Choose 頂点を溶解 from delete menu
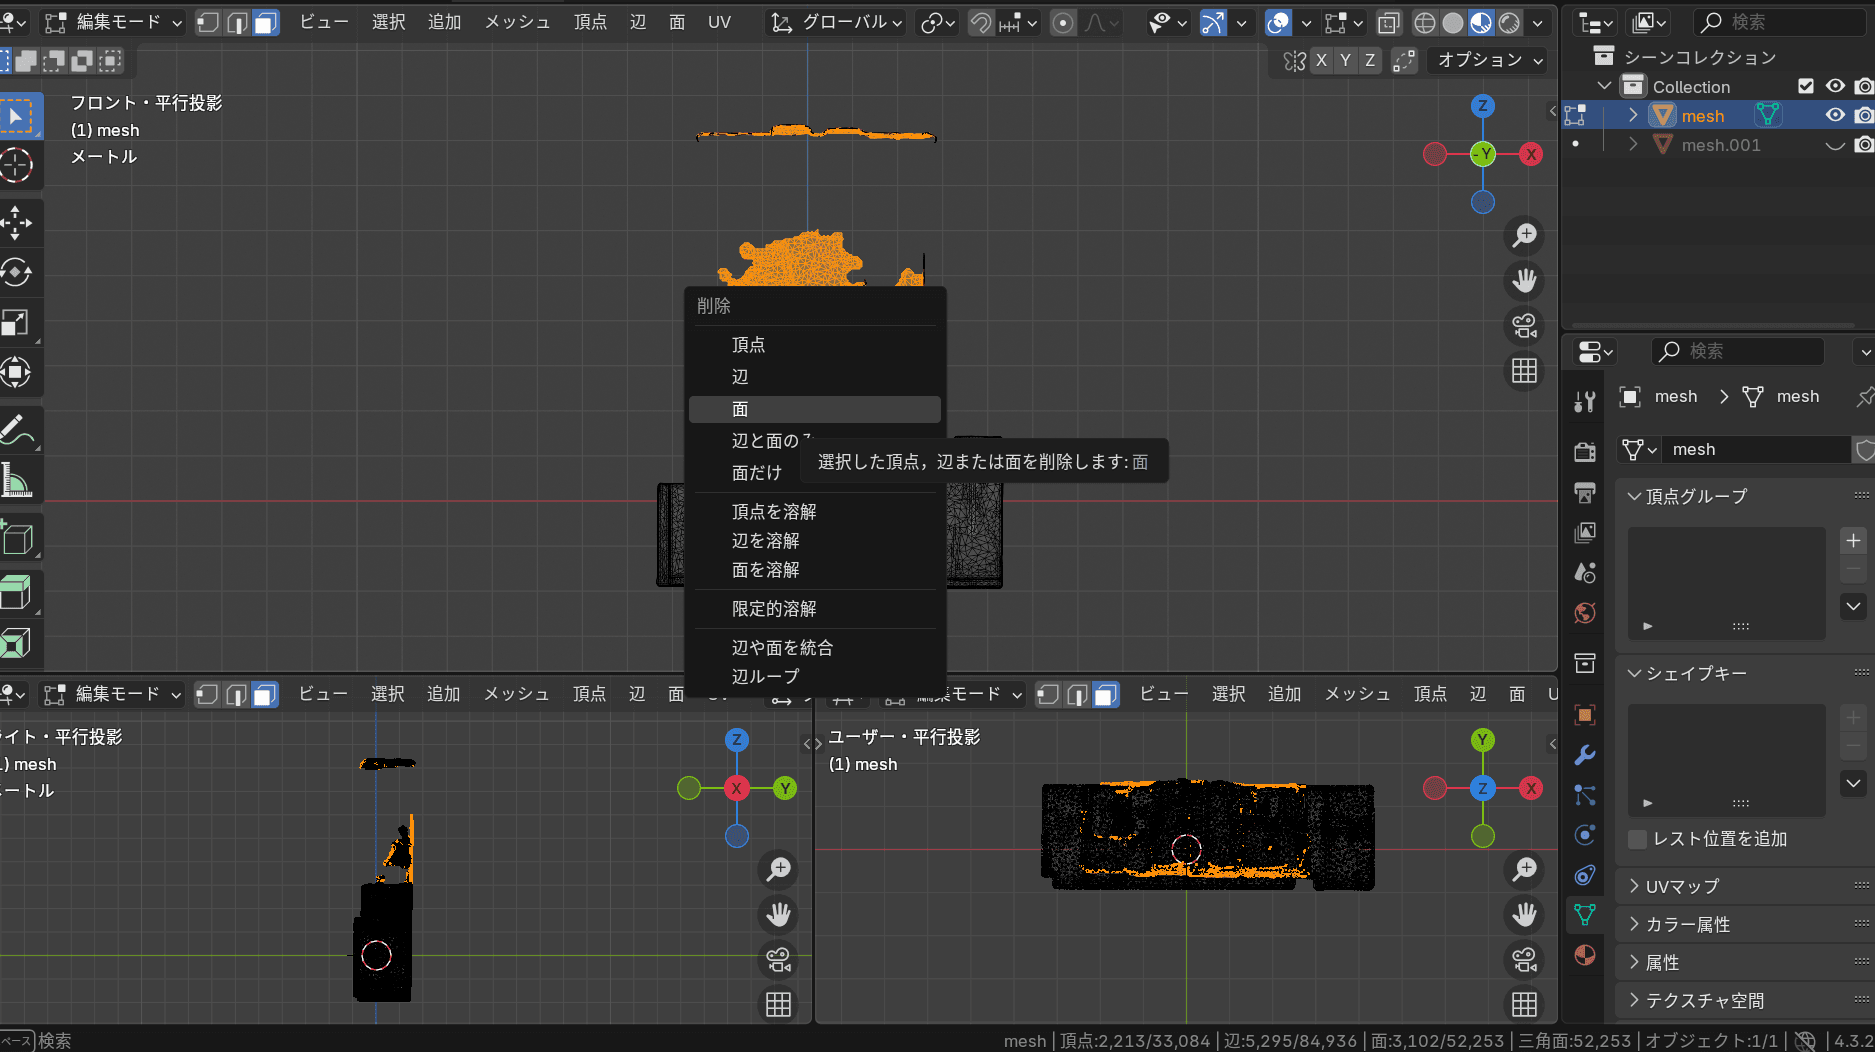 [x=774, y=512]
